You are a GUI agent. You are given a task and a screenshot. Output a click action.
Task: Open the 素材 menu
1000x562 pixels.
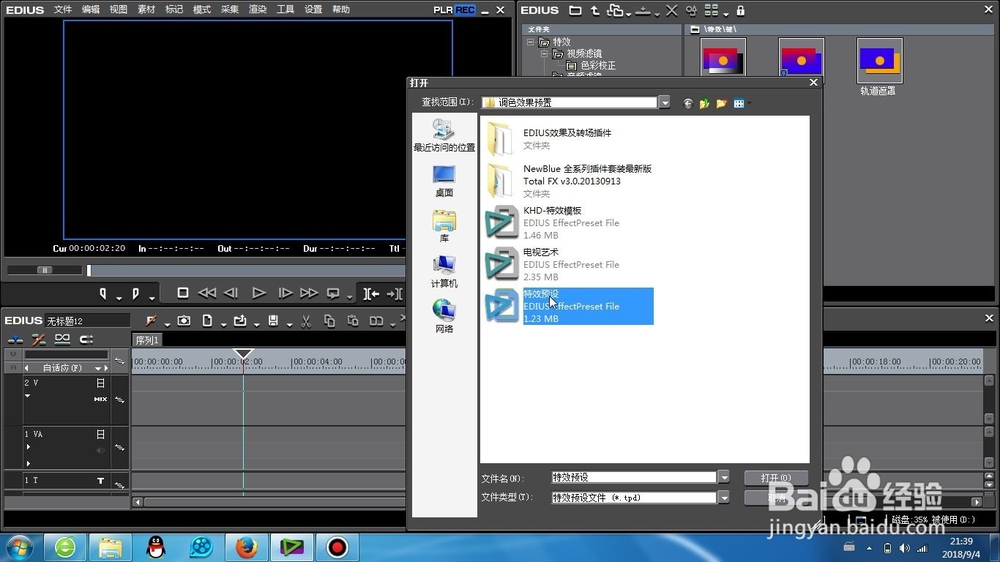click(x=146, y=10)
